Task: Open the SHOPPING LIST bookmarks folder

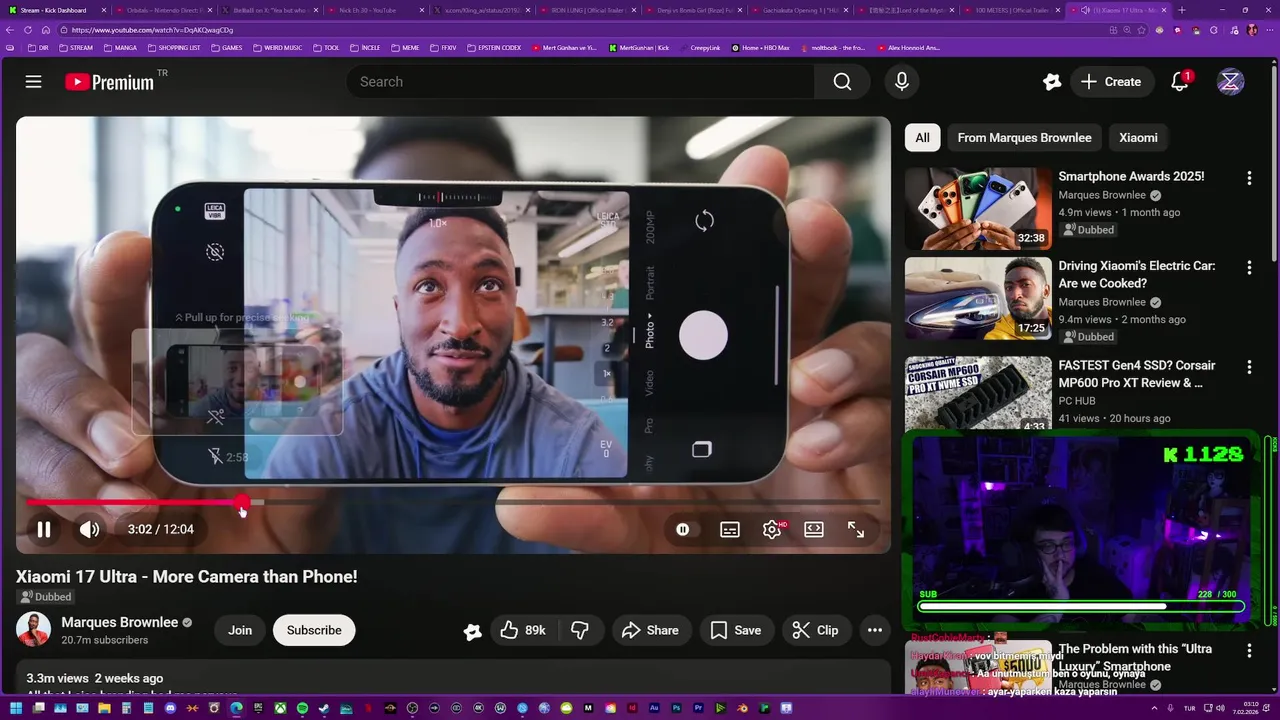Action: click(x=174, y=48)
